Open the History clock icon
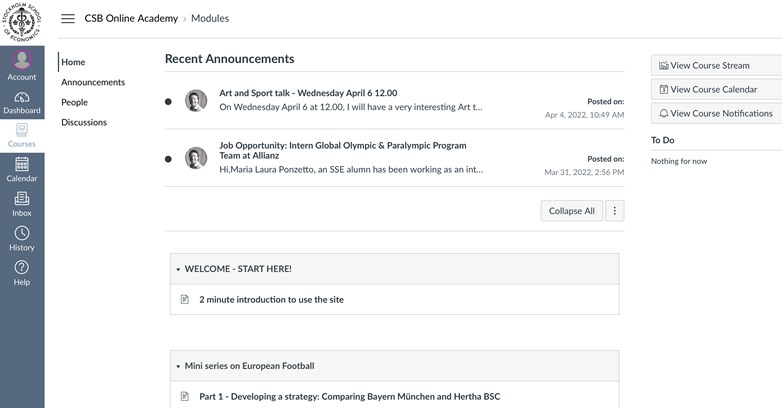The image size is (782, 408). [x=21, y=236]
